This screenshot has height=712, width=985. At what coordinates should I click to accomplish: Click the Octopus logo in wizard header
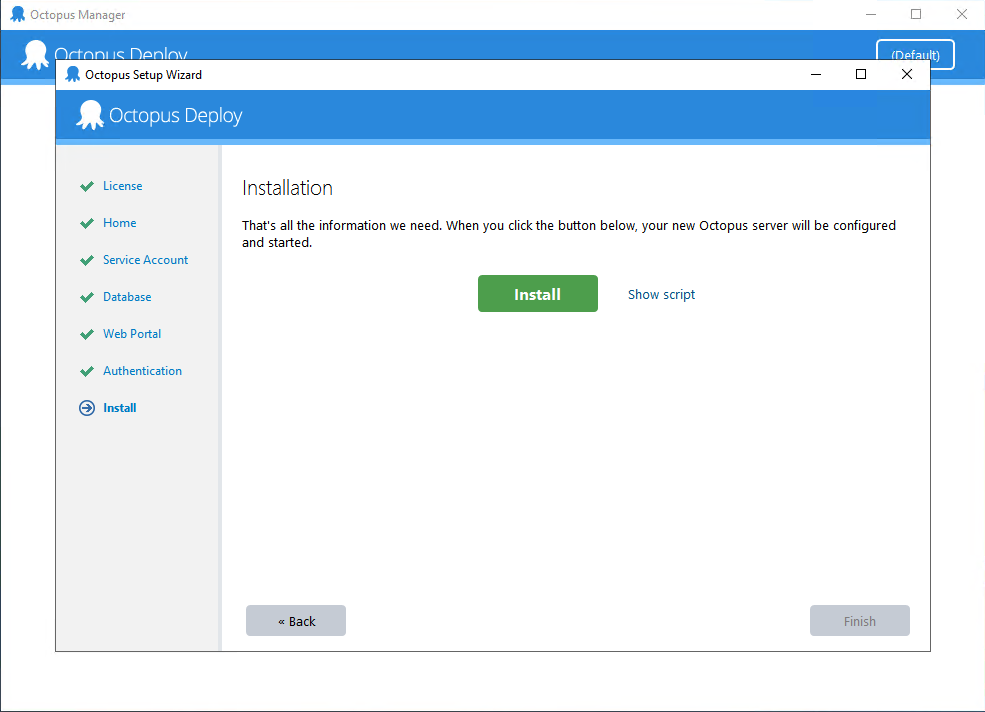pyautogui.click(x=90, y=116)
